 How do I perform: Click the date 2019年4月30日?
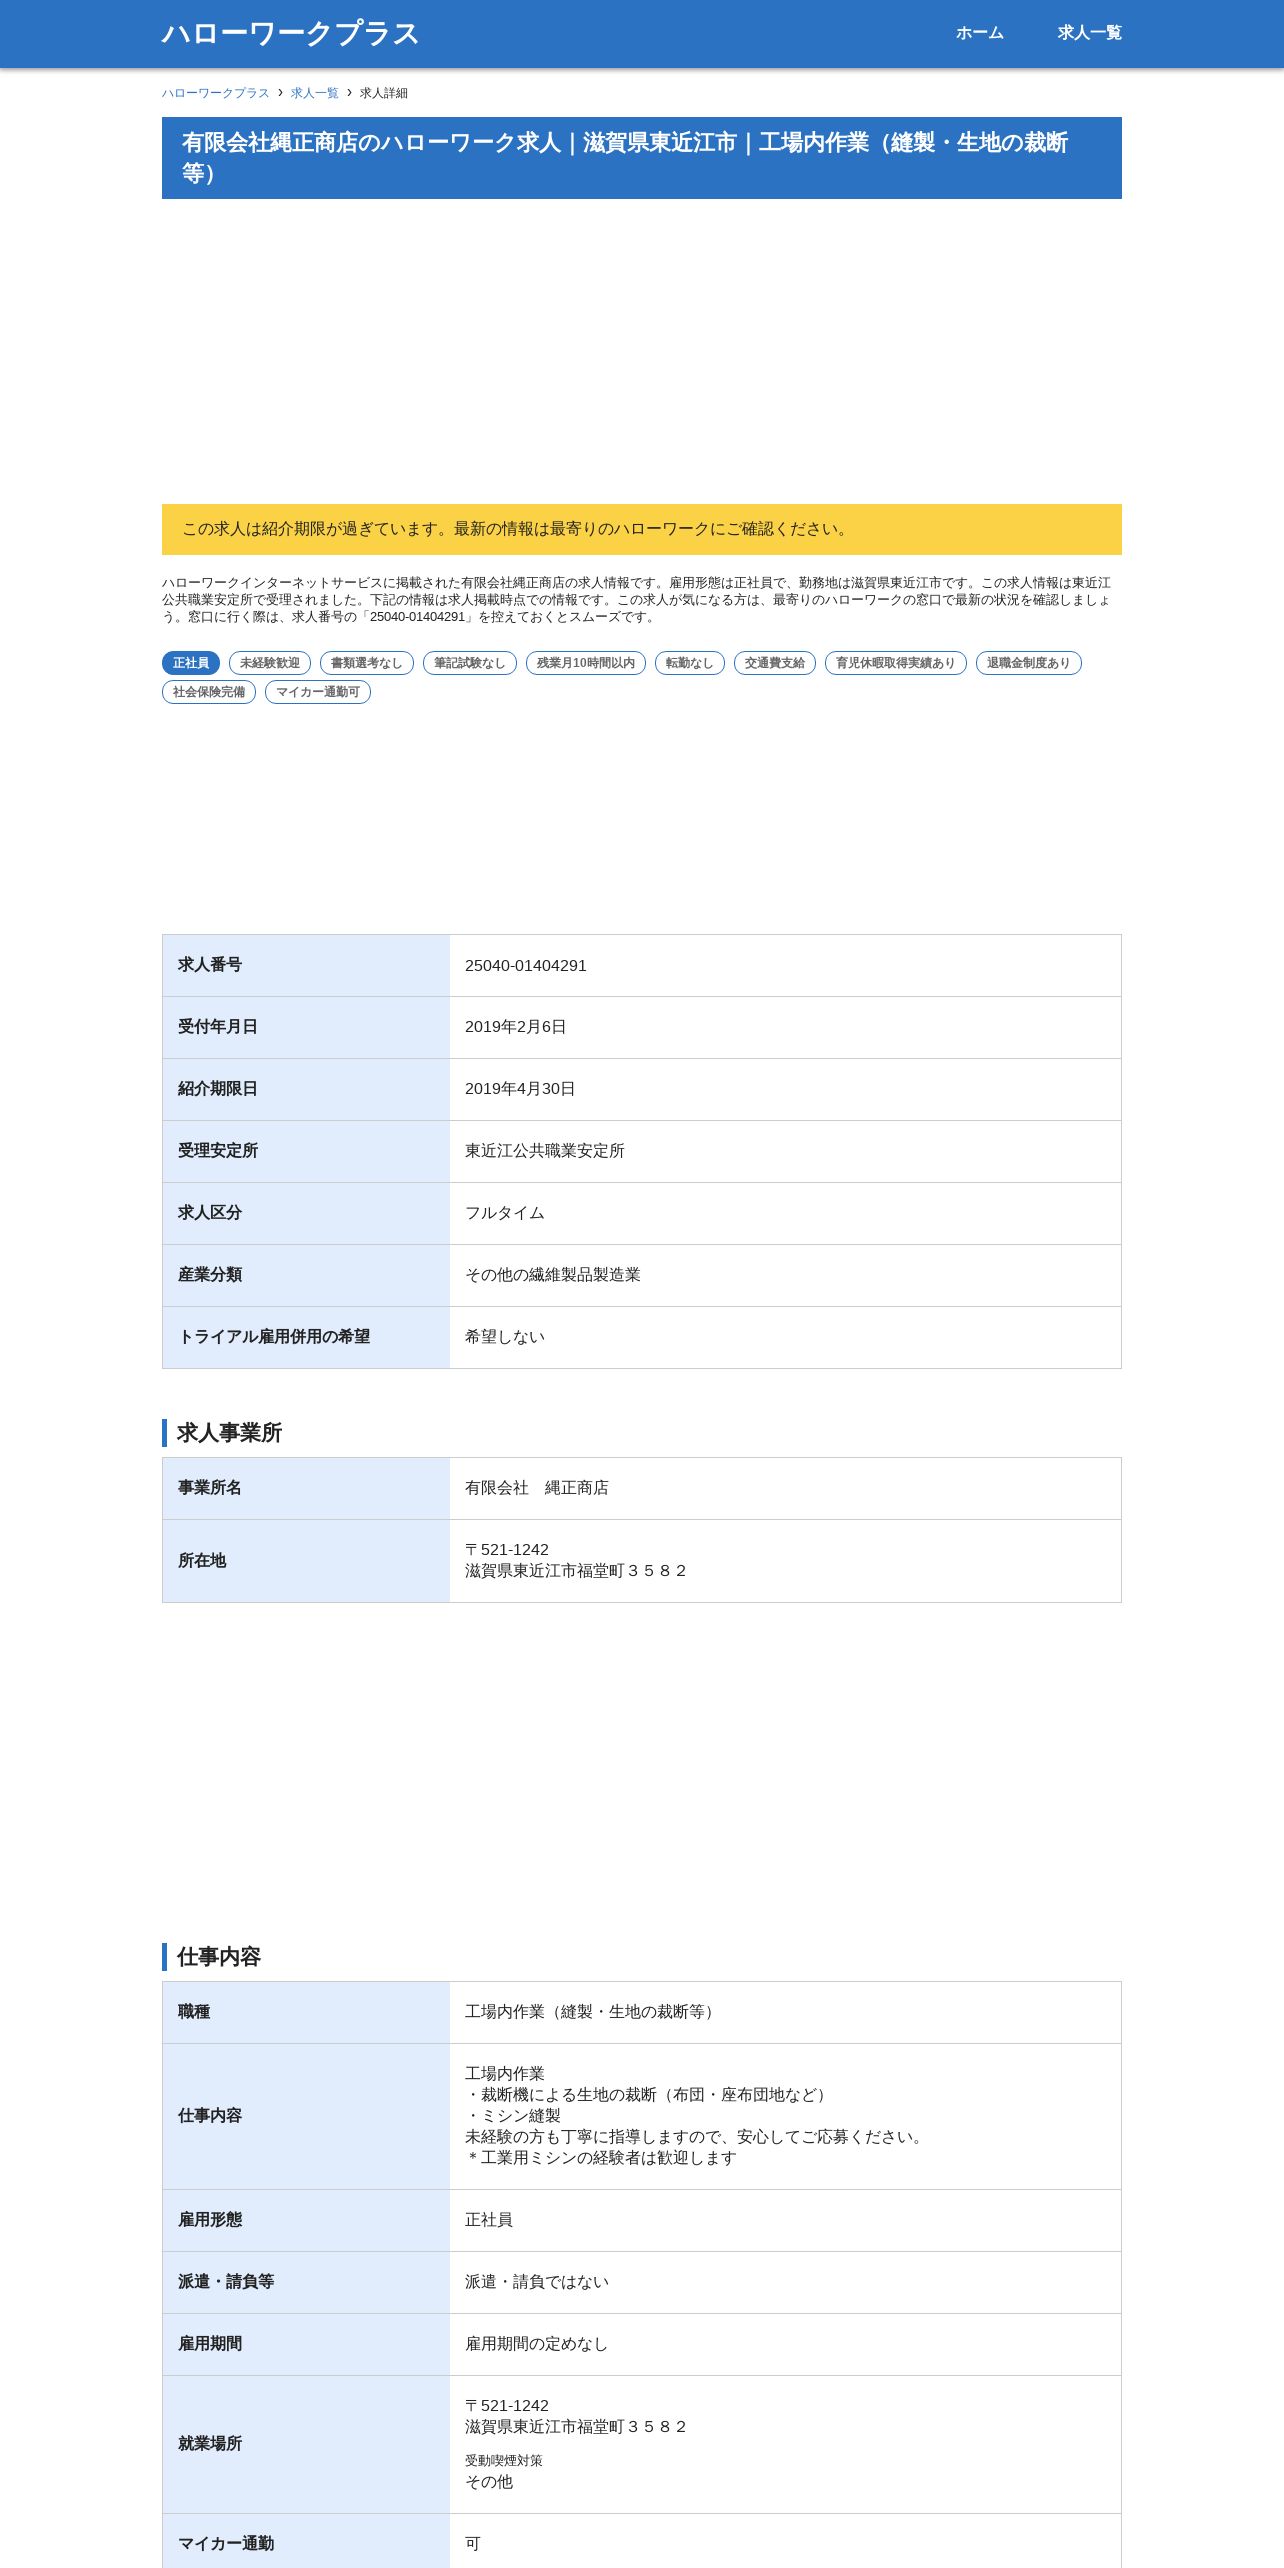tap(520, 1089)
